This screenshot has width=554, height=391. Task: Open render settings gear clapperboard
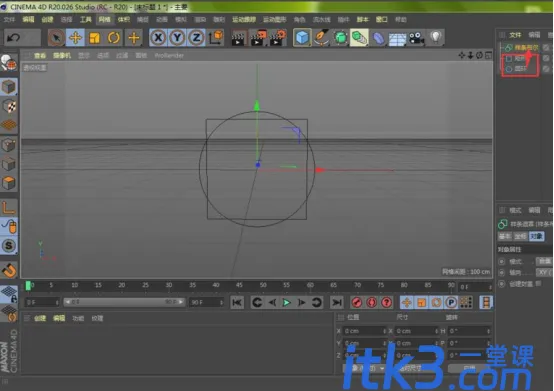point(278,38)
